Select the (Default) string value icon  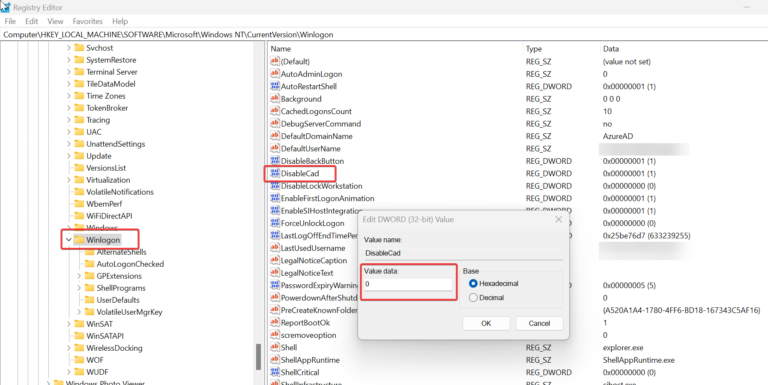275,61
